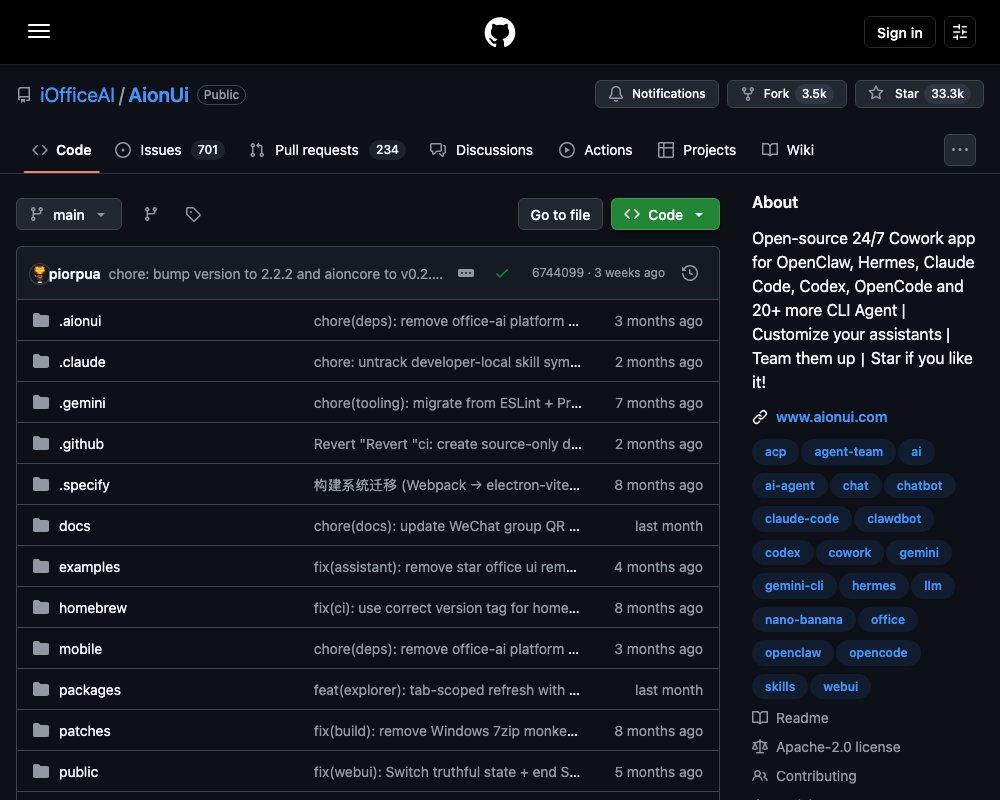Select the nano-banana topic tag
This screenshot has width=1000, height=800.
coord(804,619)
